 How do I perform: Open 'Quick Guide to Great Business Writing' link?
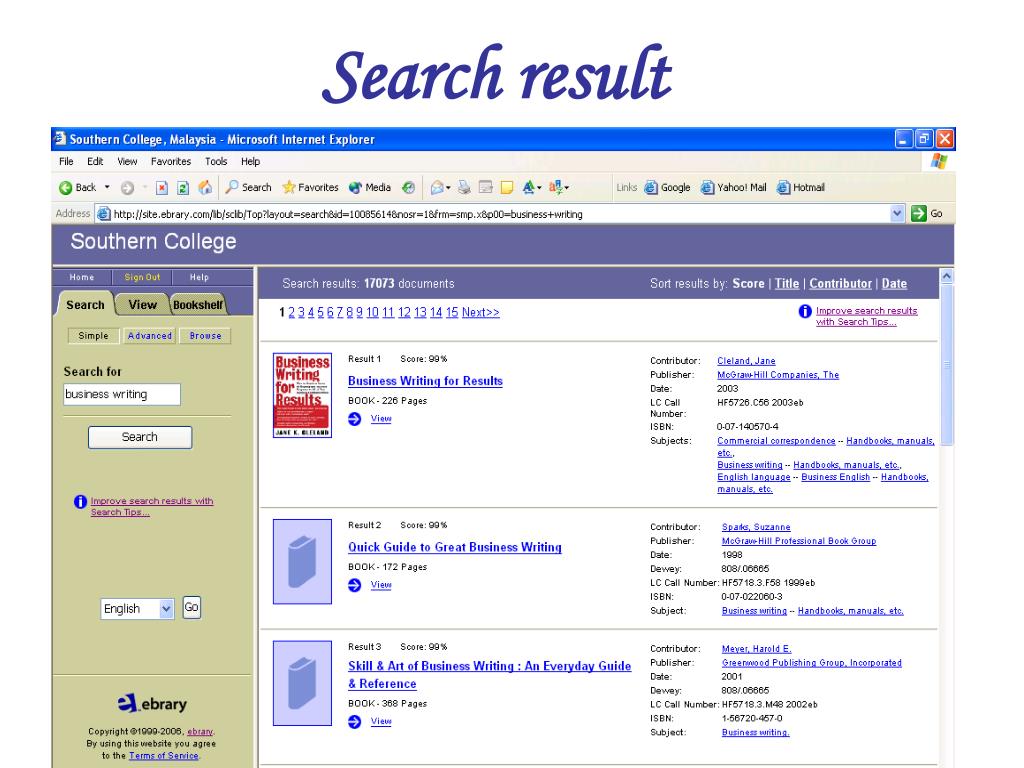click(455, 547)
